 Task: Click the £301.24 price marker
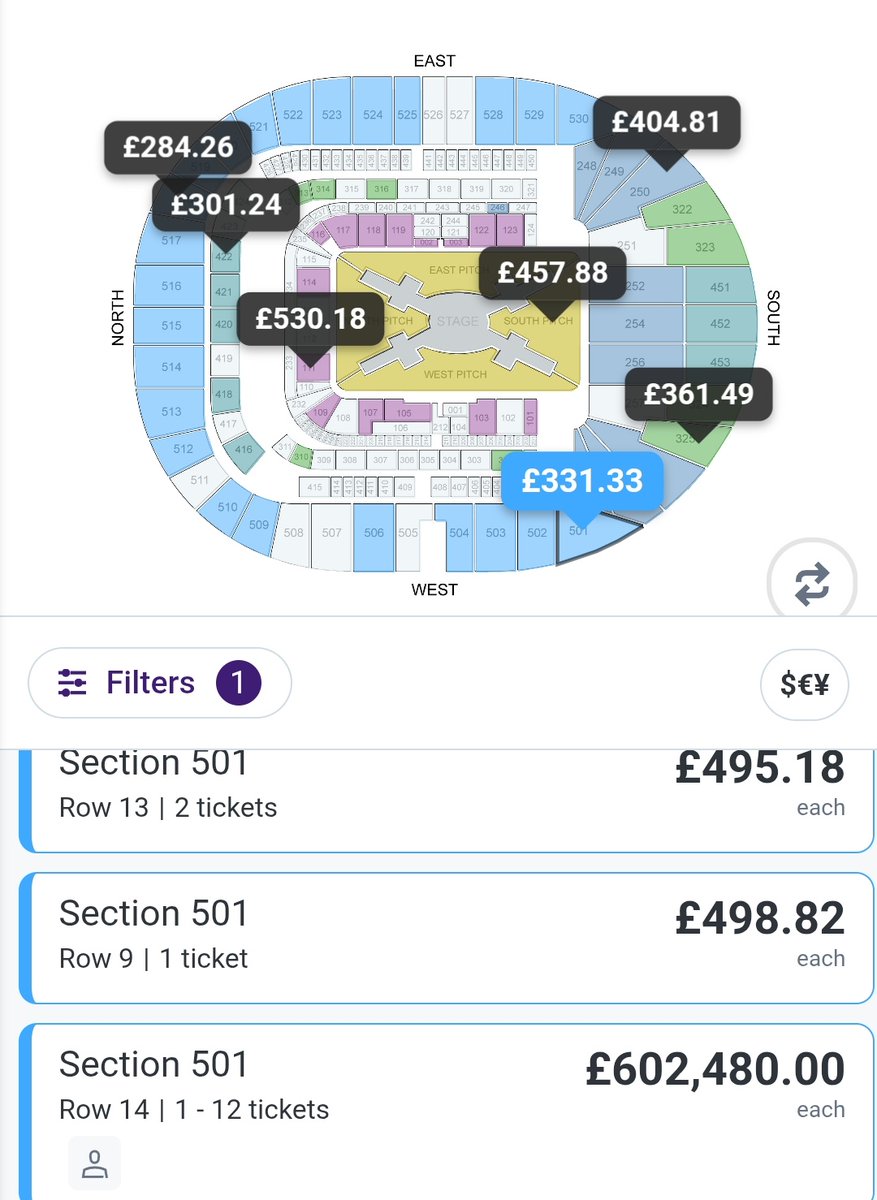[x=225, y=205]
